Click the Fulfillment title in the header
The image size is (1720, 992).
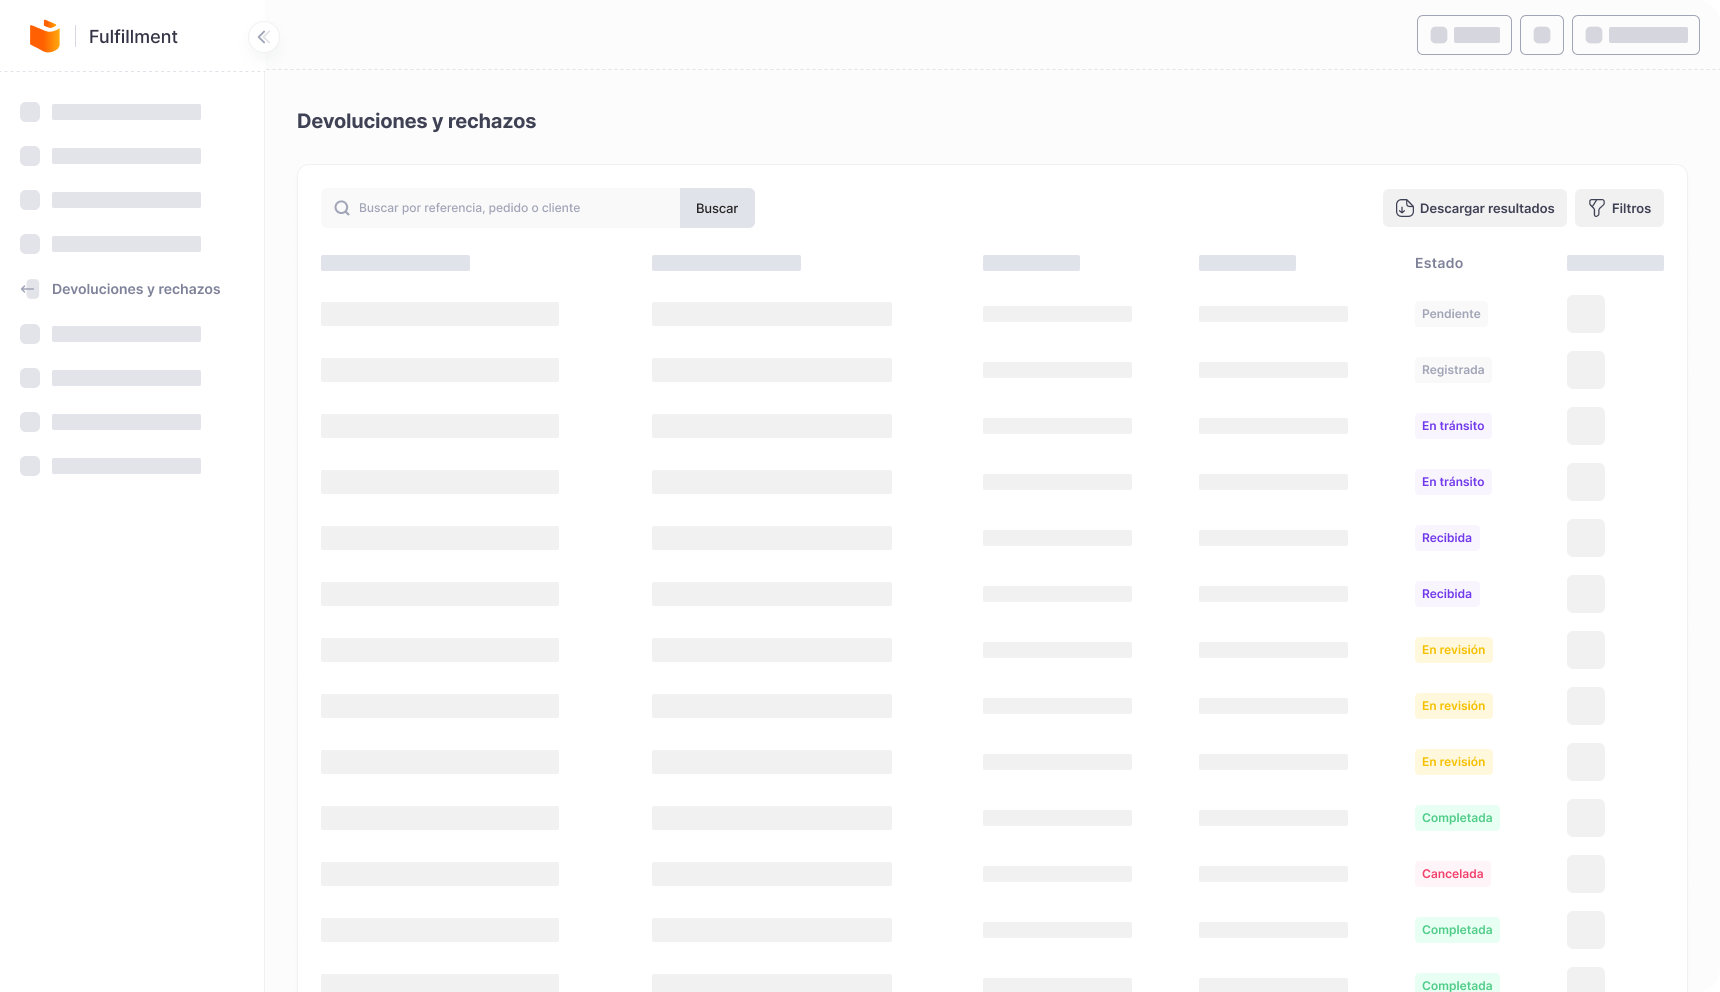click(x=133, y=37)
